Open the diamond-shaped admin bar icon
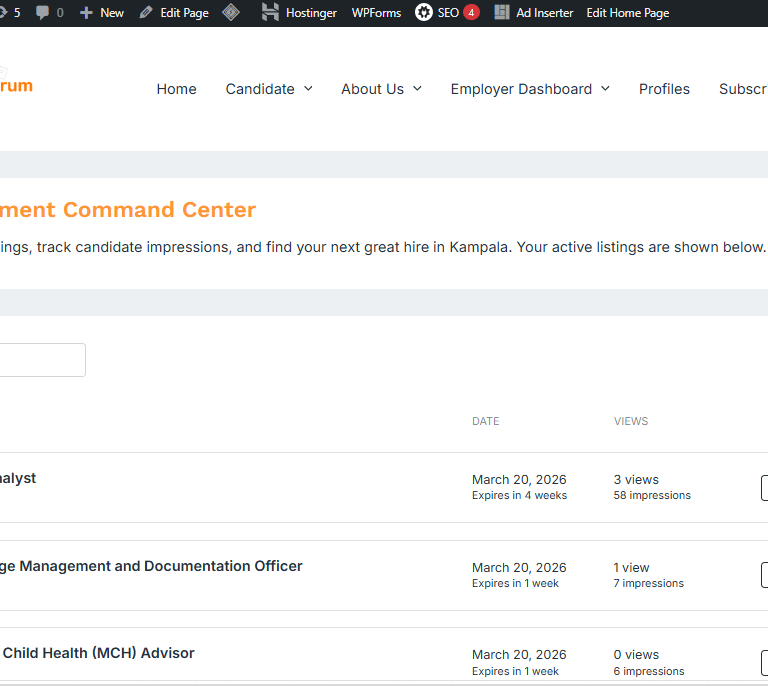Viewport: 768px width, 686px height. 231,12
